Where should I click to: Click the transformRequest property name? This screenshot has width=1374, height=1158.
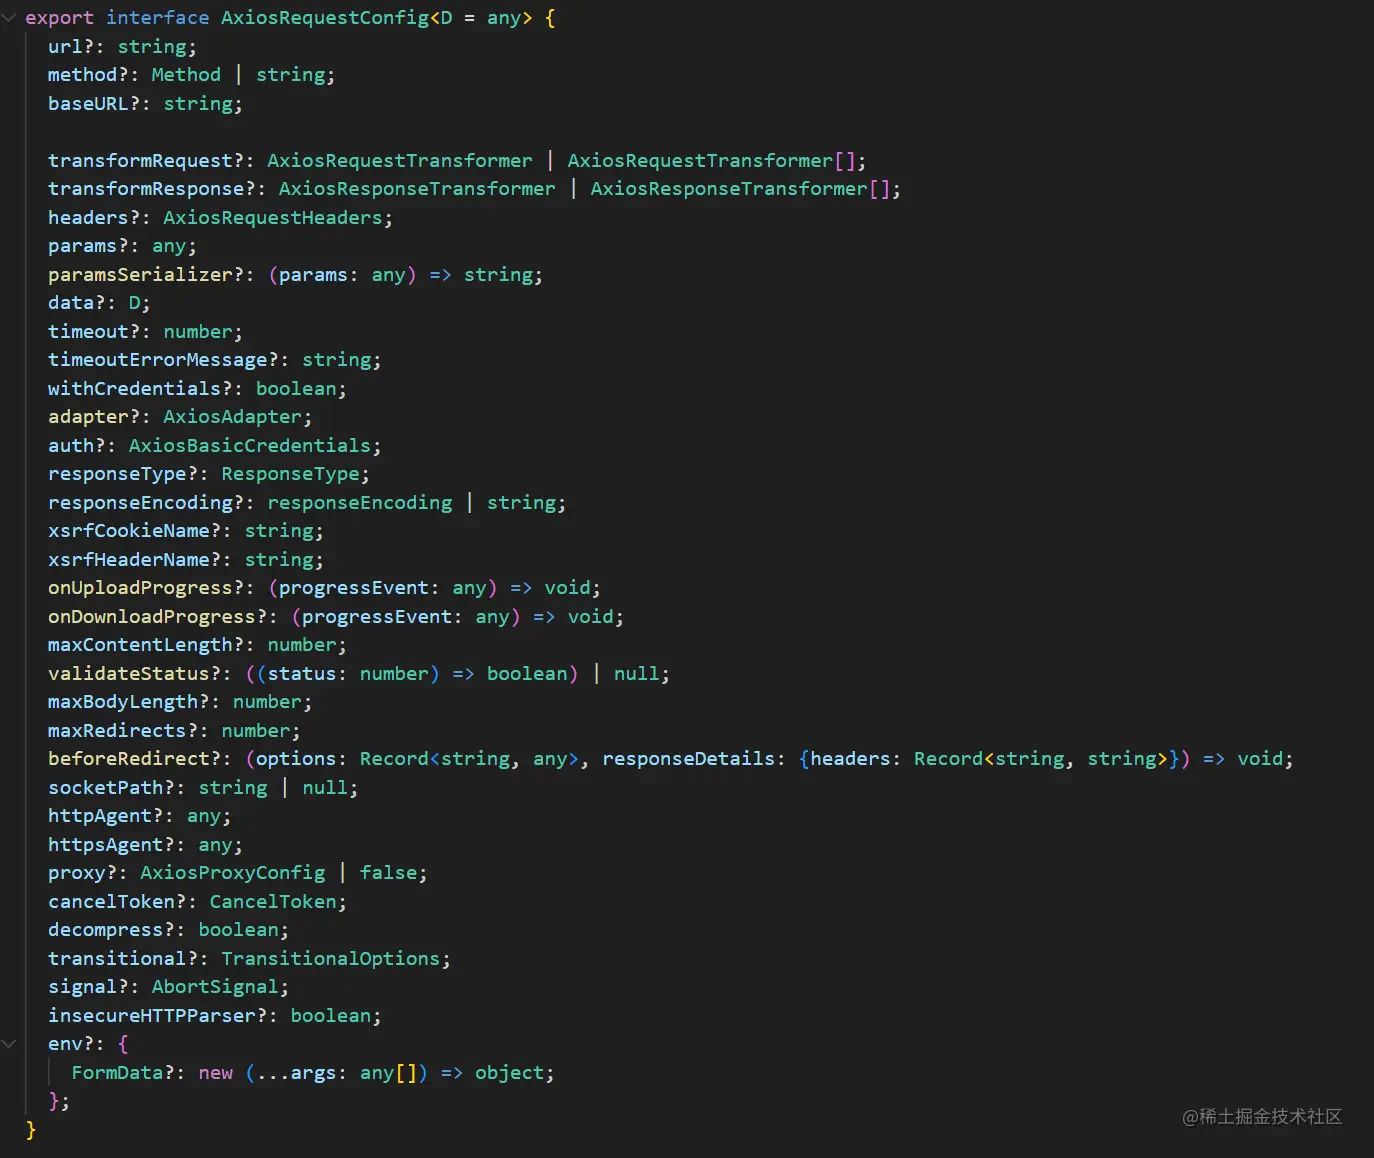140,161
